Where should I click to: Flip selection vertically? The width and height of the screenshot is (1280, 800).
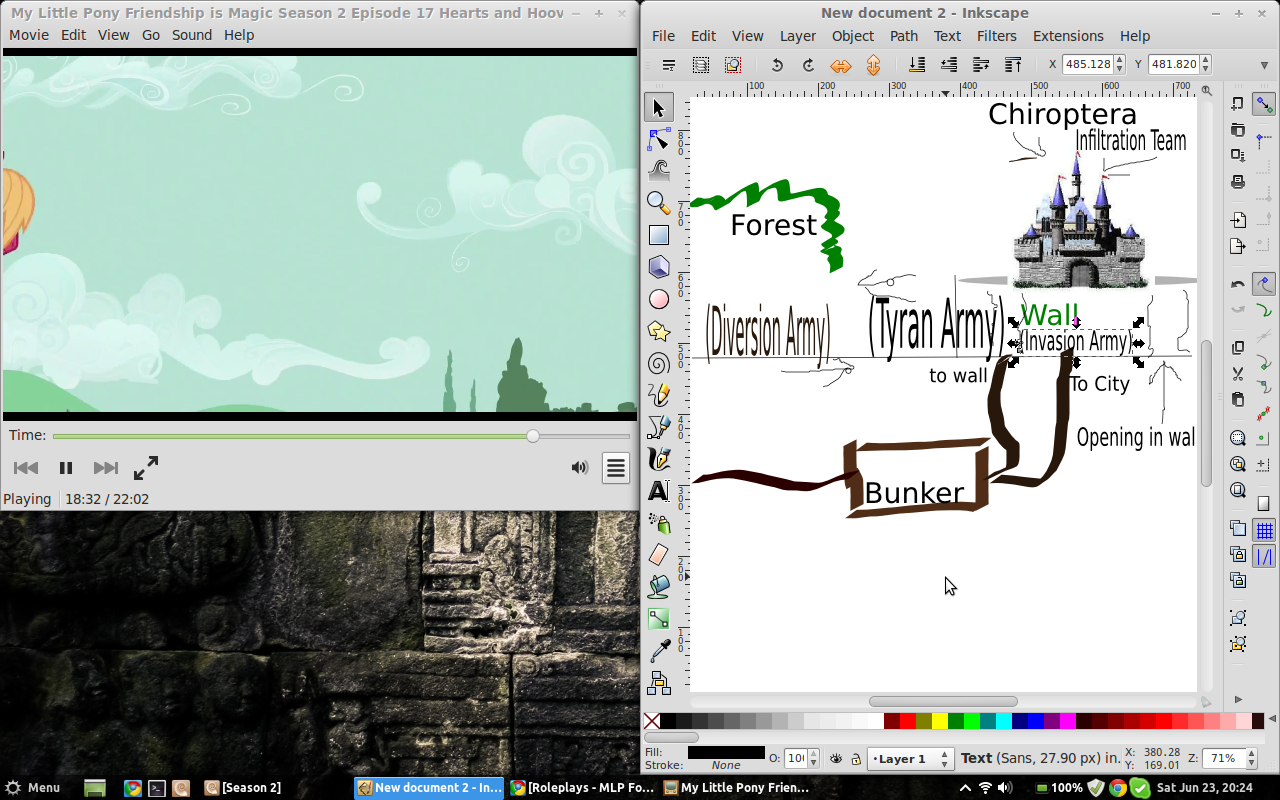(x=873, y=65)
